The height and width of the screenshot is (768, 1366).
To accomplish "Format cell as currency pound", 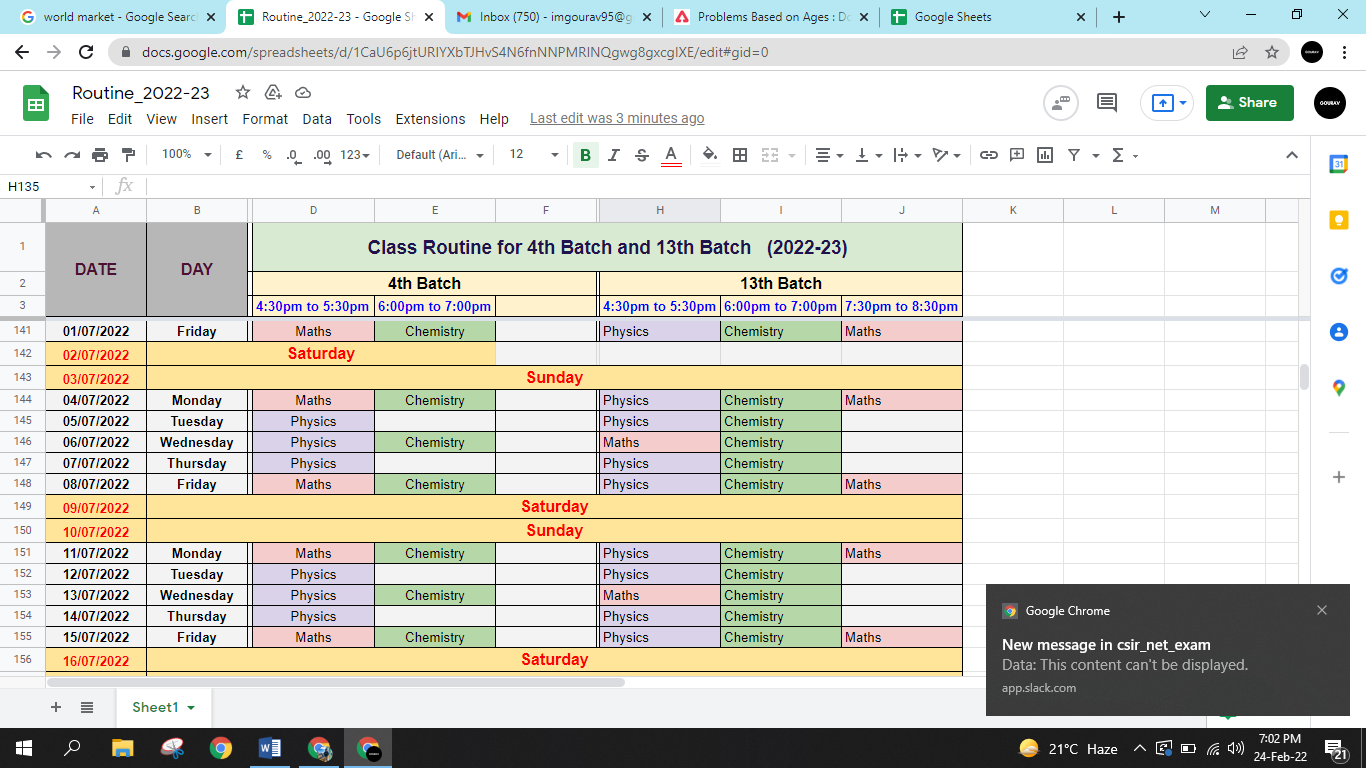I will click(x=239, y=155).
